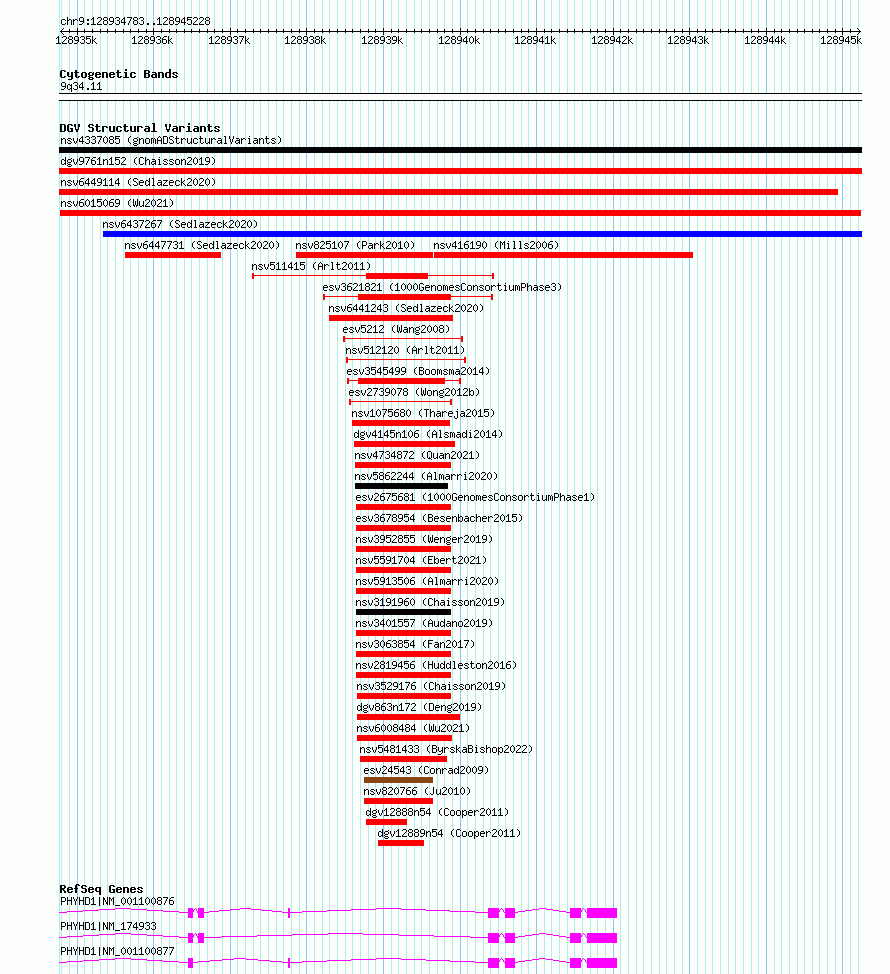Click dgv863n172 (Deng2019) variant label
The width and height of the screenshot is (890, 974).
(419, 708)
